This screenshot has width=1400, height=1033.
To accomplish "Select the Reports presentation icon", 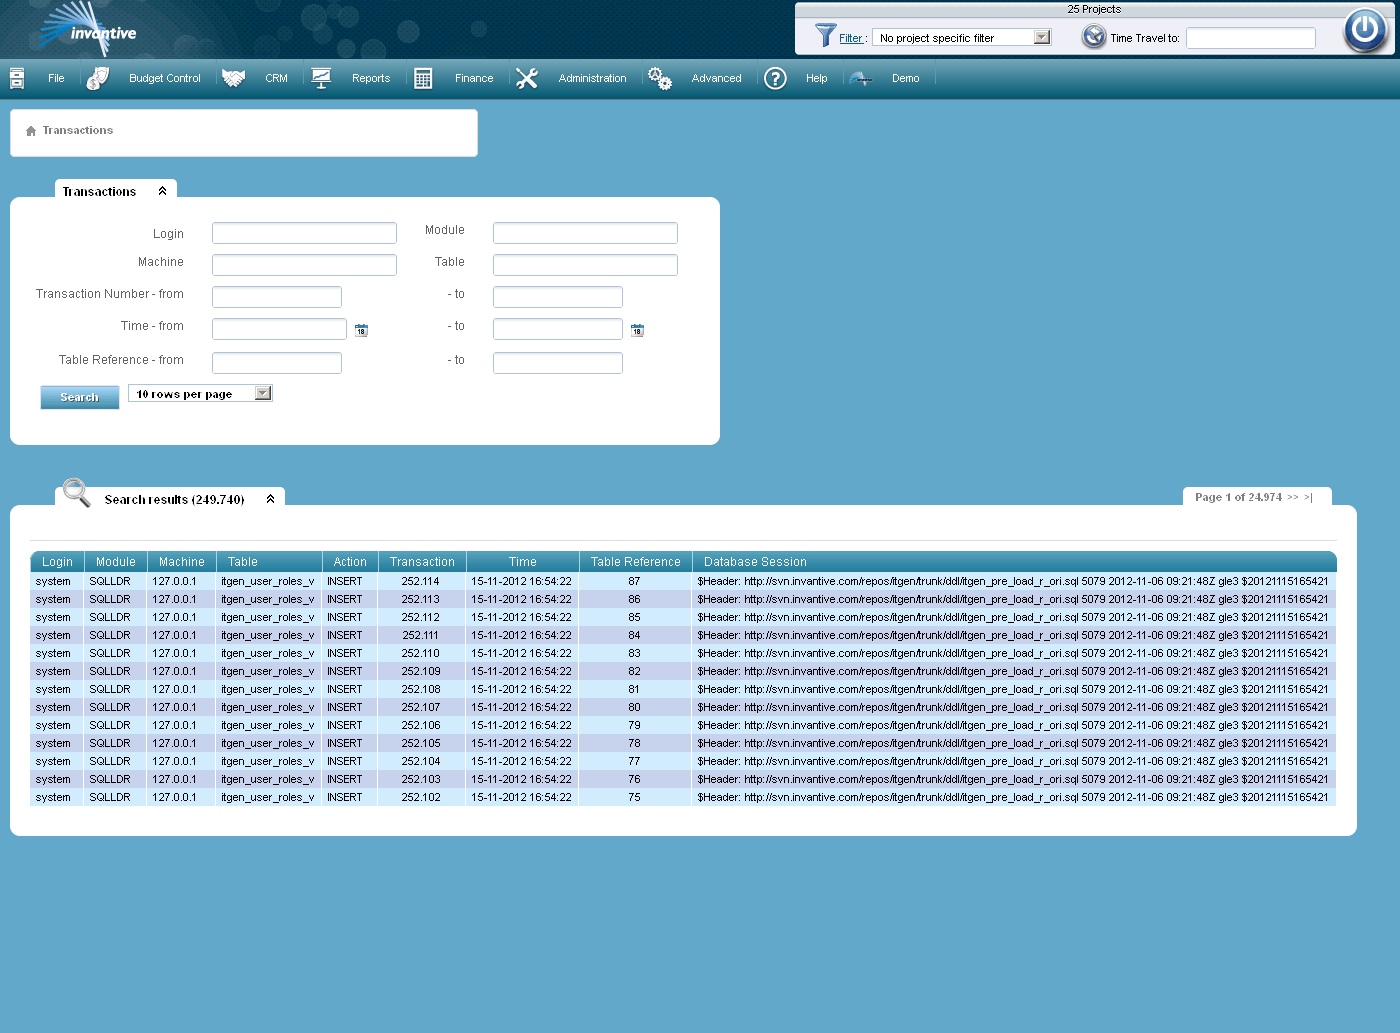I will pyautogui.click(x=321, y=77).
